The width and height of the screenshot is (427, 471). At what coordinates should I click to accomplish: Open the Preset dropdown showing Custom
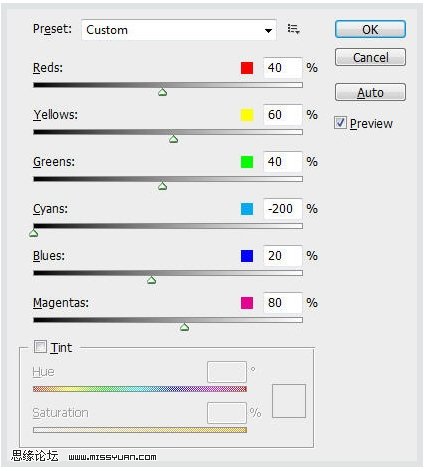tap(179, 30)
